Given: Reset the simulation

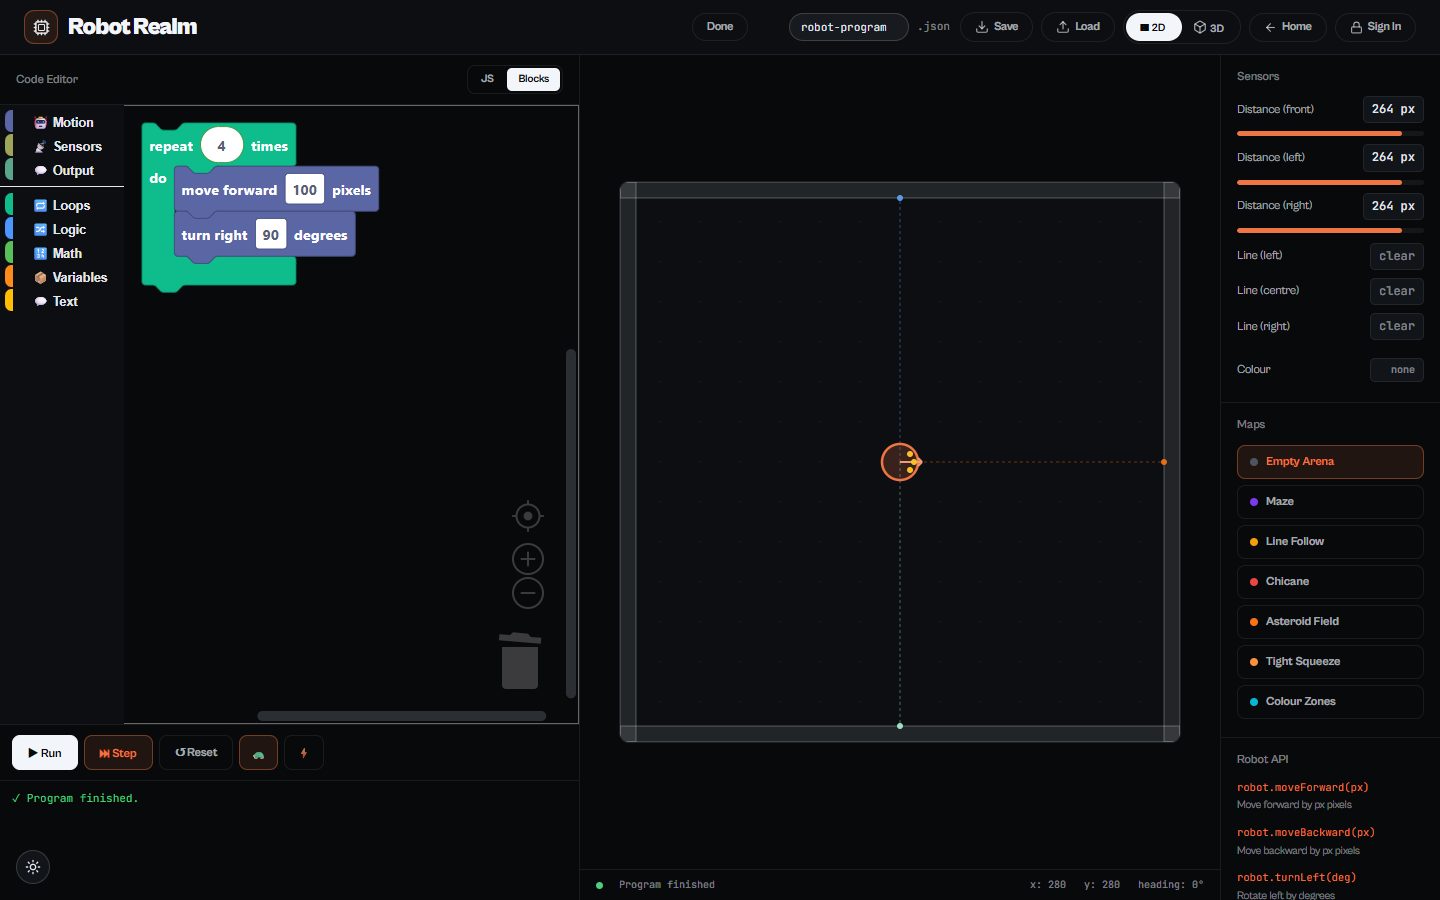Looking at the screenshot, I should [x=196, y=753].
